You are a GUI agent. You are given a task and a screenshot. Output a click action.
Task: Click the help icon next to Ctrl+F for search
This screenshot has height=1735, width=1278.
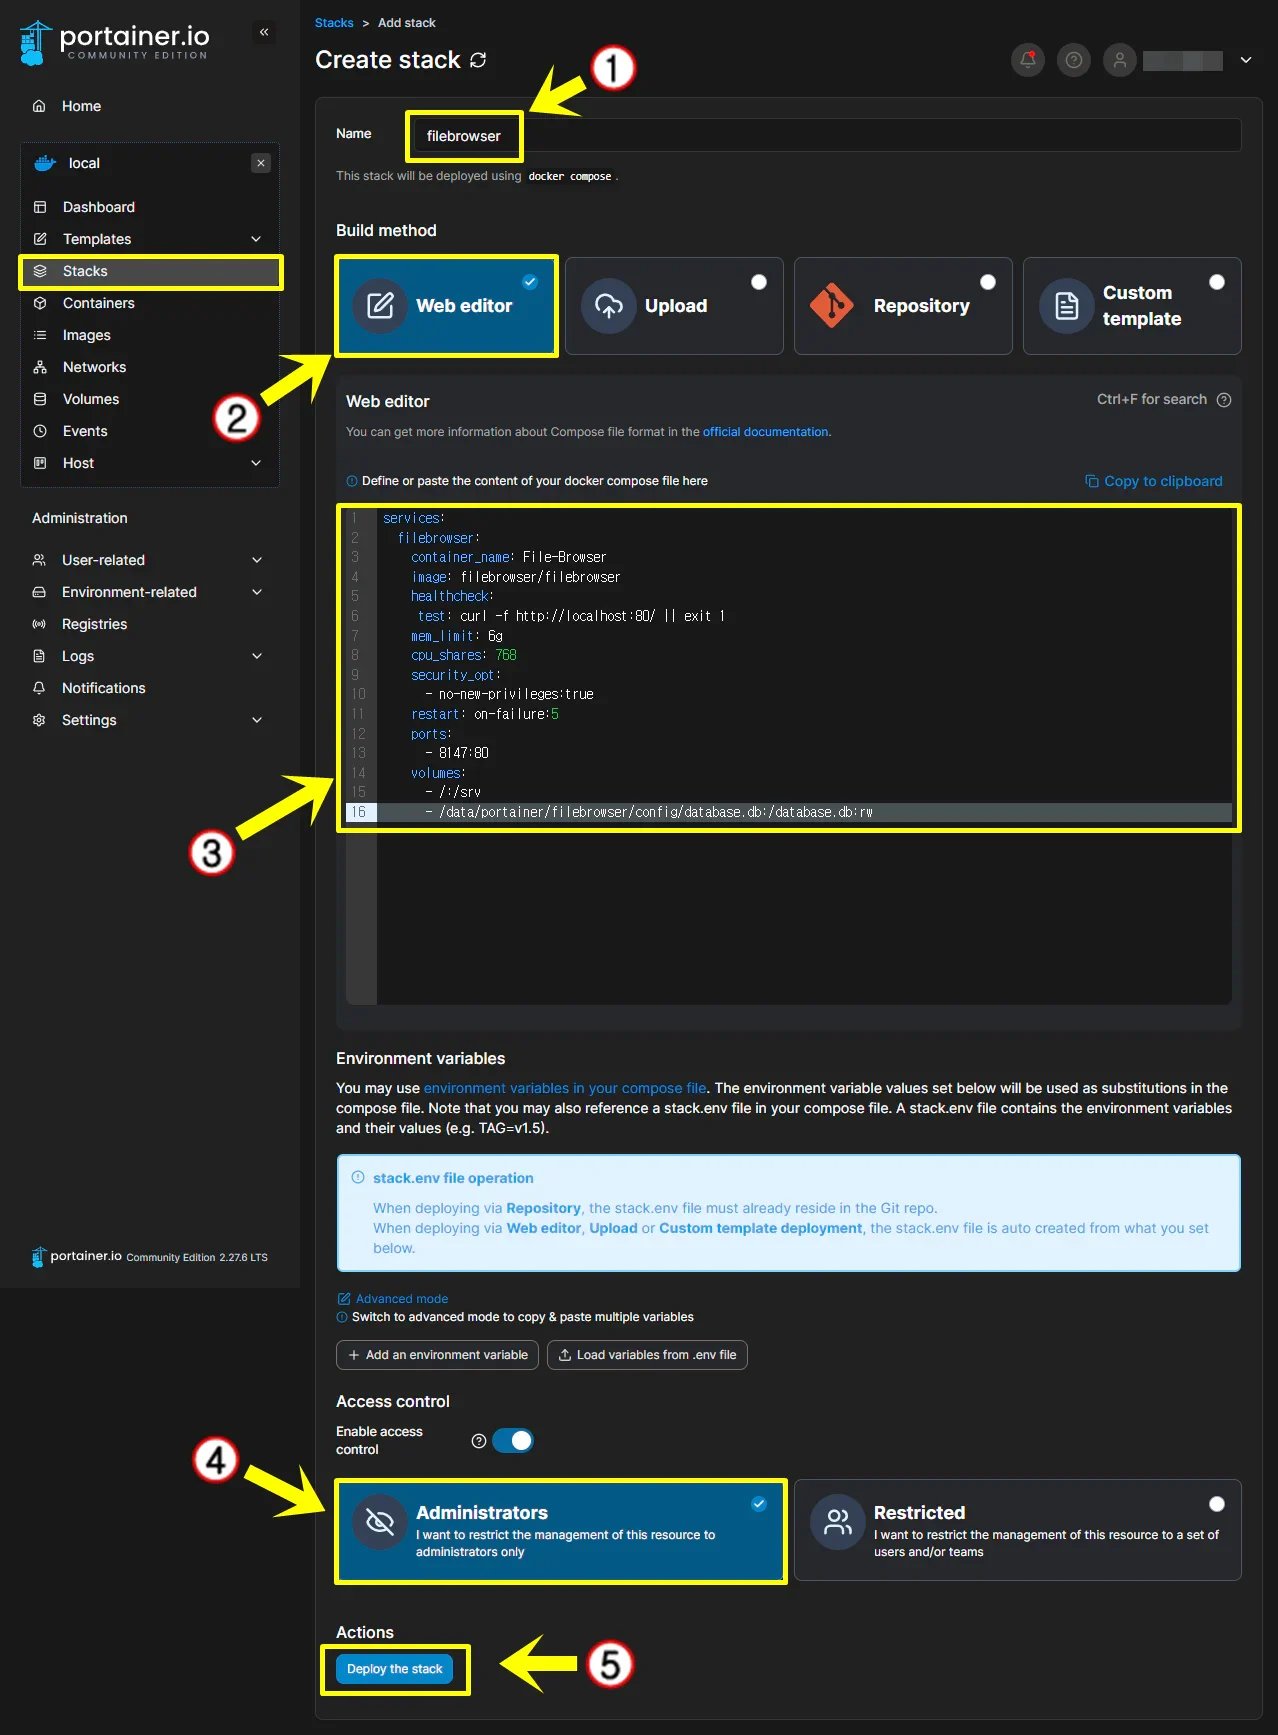[x=1224, y=400]
